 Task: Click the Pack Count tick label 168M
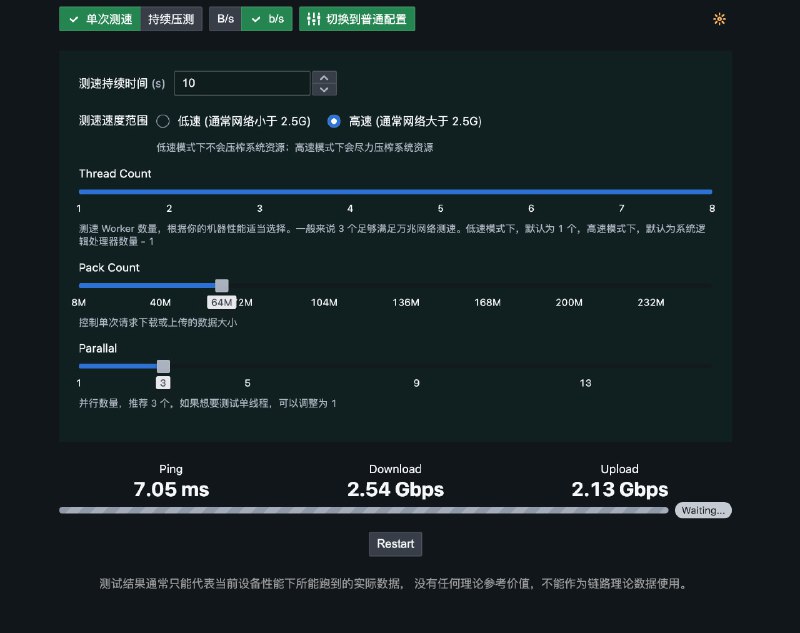click(x=488, y=302)
